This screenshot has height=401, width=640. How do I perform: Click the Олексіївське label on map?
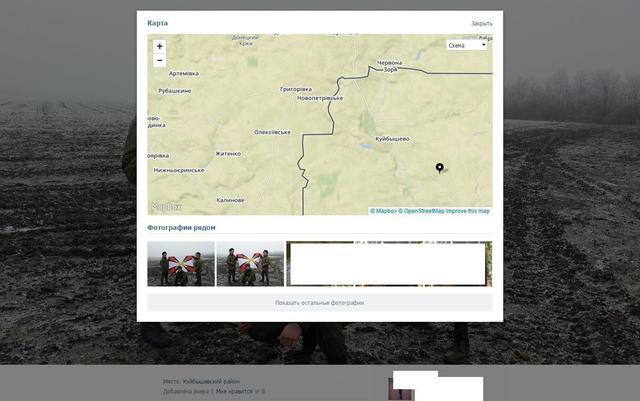(272, 131)
